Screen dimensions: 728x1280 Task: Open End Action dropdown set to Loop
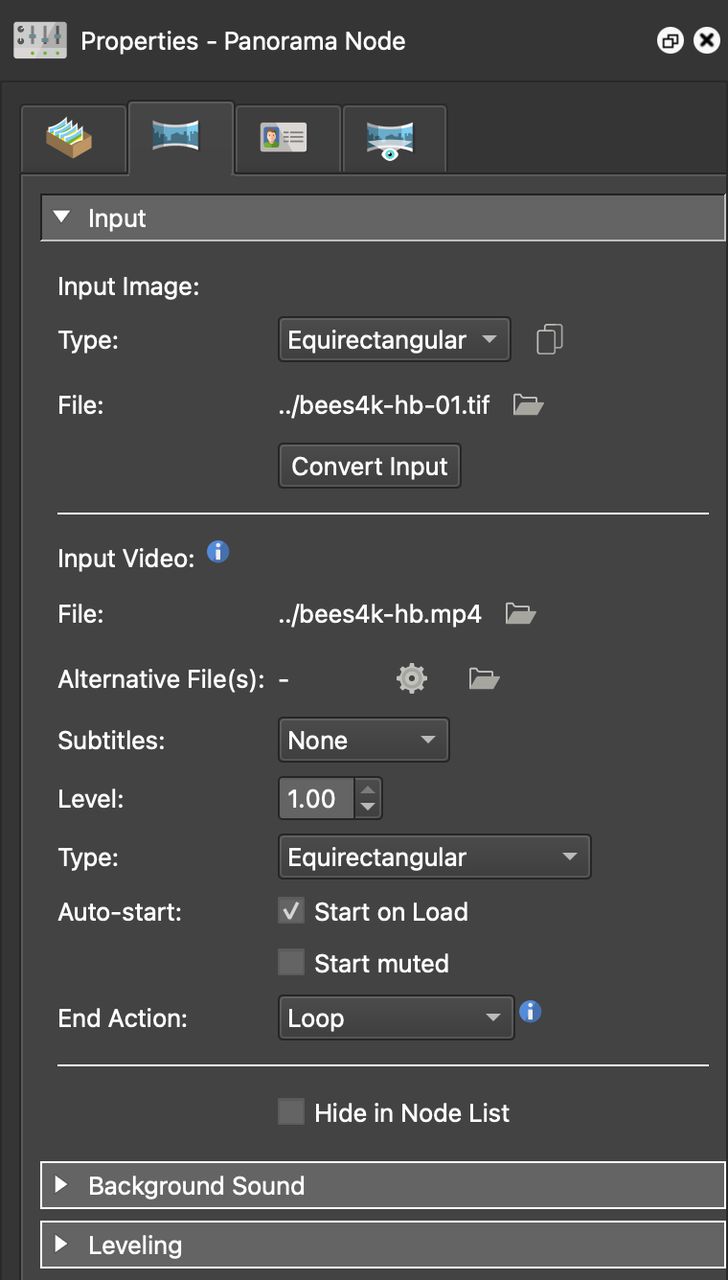(396, 1018)
